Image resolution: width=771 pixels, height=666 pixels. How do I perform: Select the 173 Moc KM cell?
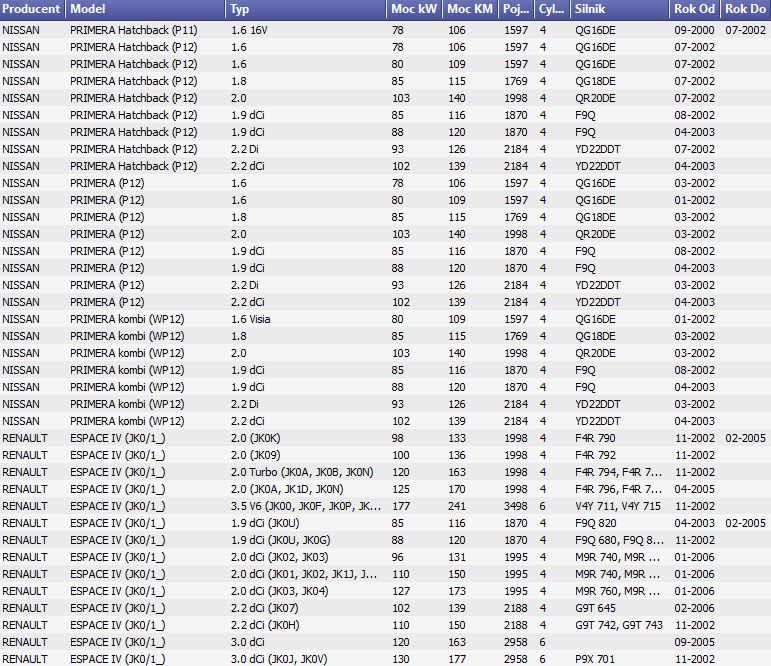click(x=457, y=591)
